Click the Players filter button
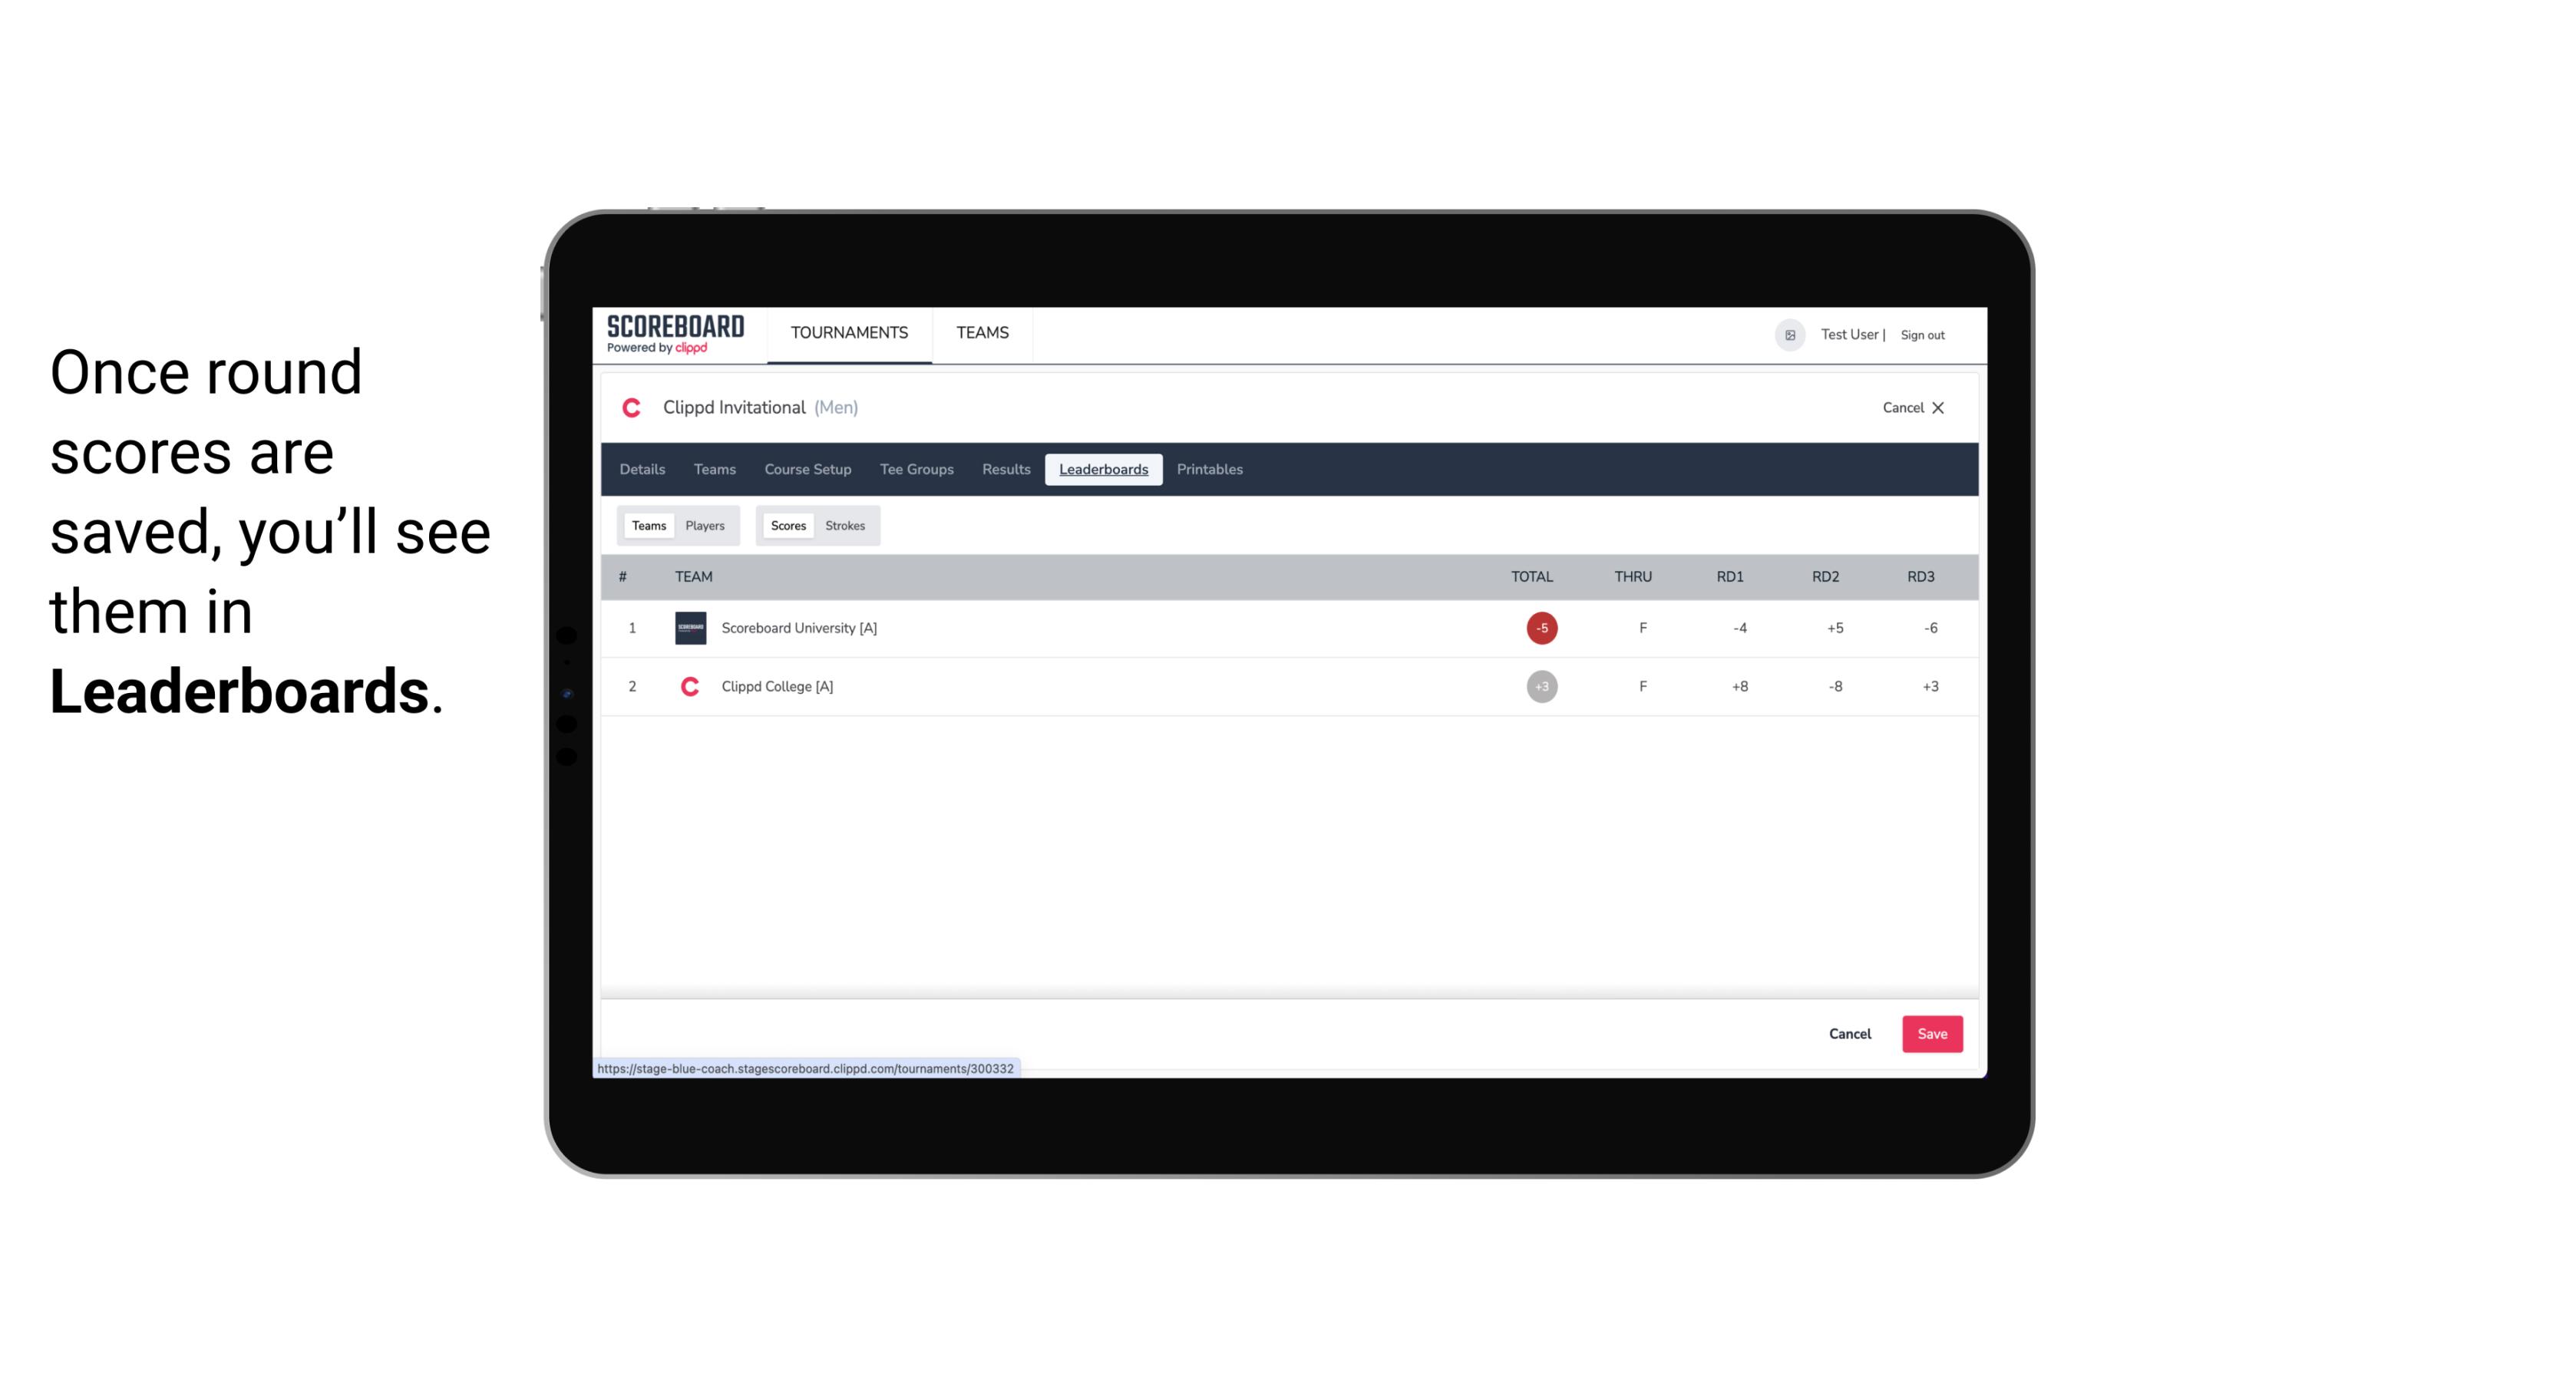 click(705, 524)
